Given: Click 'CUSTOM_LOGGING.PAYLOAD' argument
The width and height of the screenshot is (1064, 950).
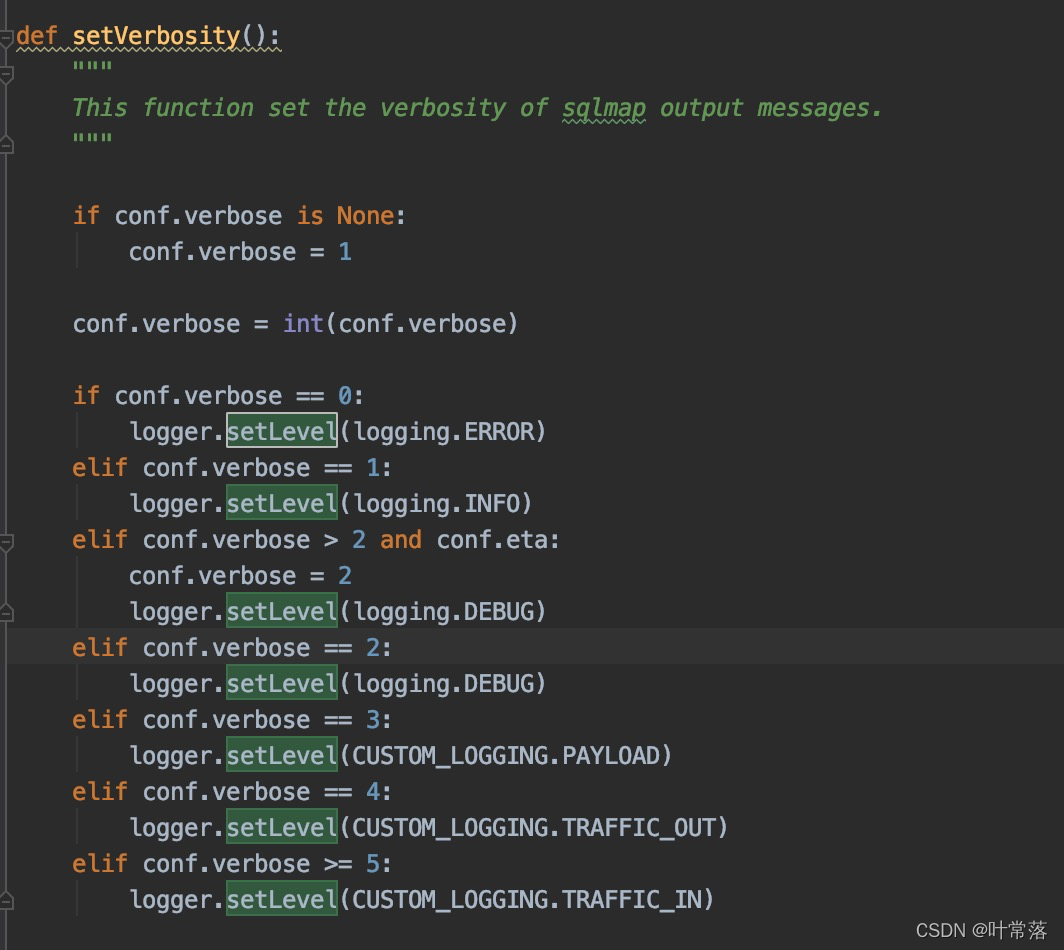Looking at the screenshot, I should (x=506, y=755).
